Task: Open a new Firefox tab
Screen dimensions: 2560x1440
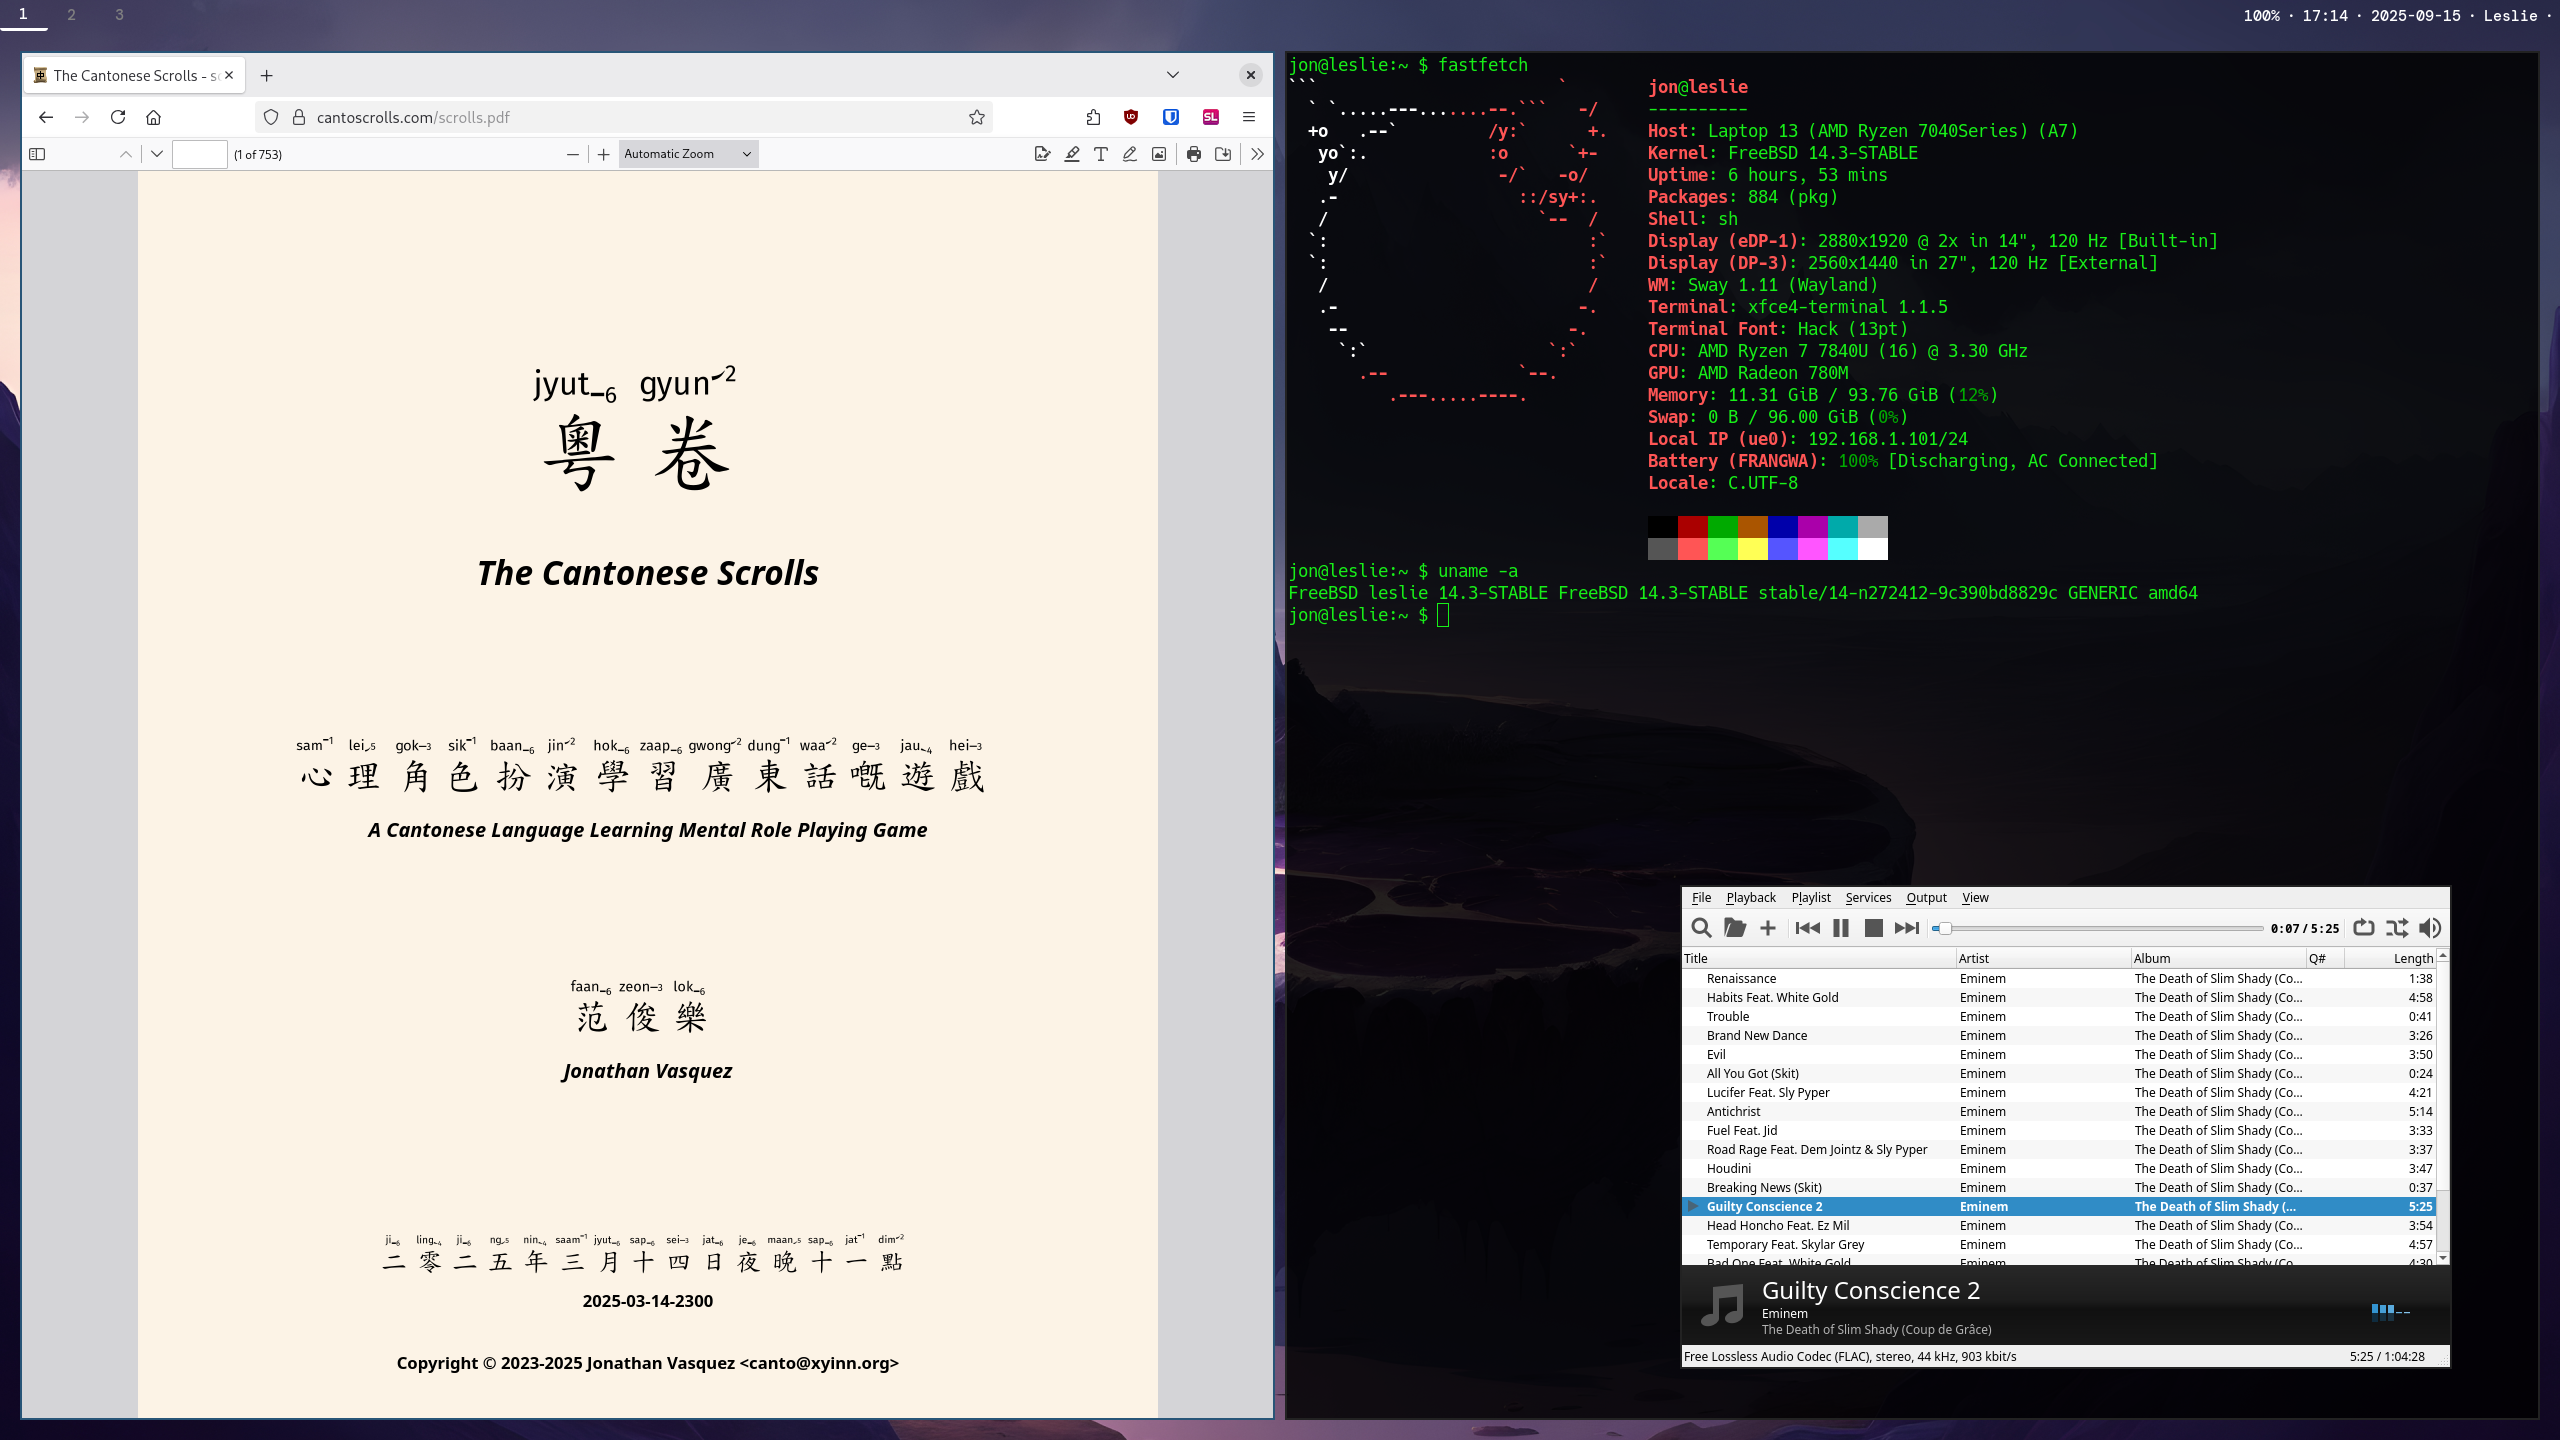Action: tap(266, 75)
